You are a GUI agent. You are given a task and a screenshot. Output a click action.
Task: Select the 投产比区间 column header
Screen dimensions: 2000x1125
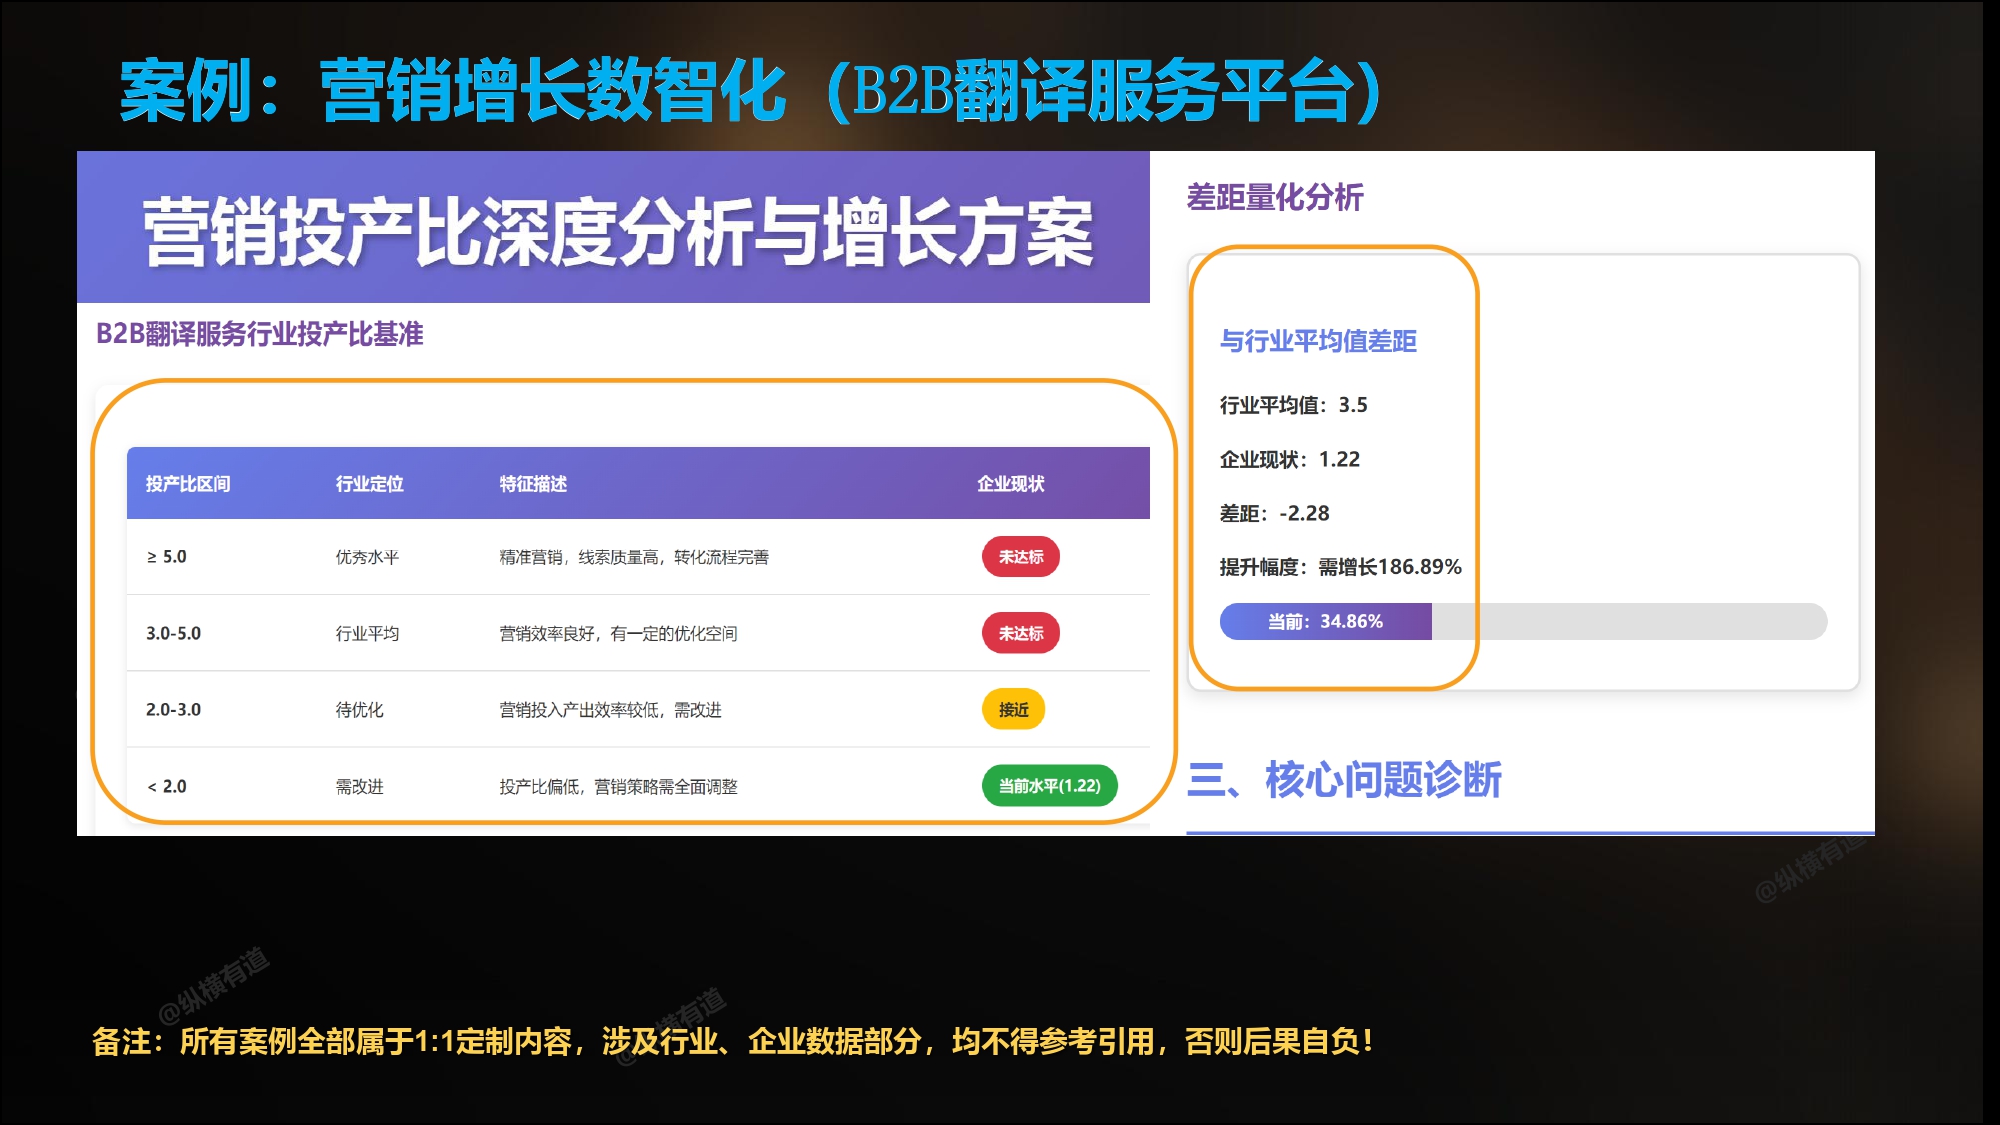(x=188, y=484)
